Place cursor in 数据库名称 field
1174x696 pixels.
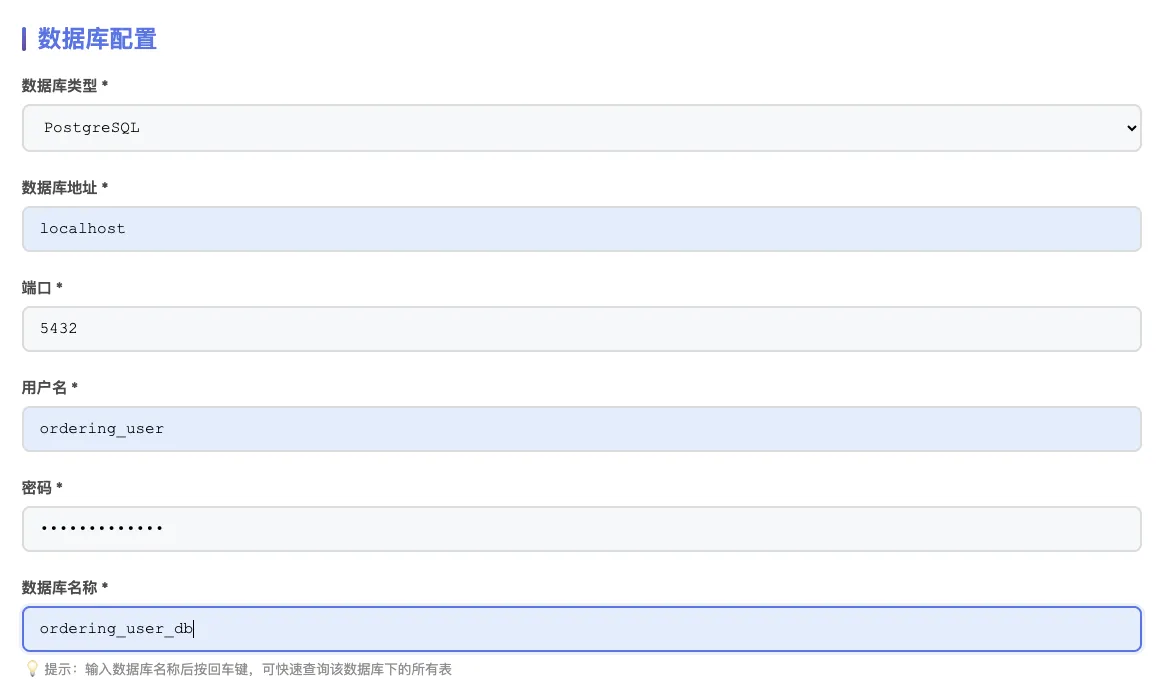[x=580, y=629]
